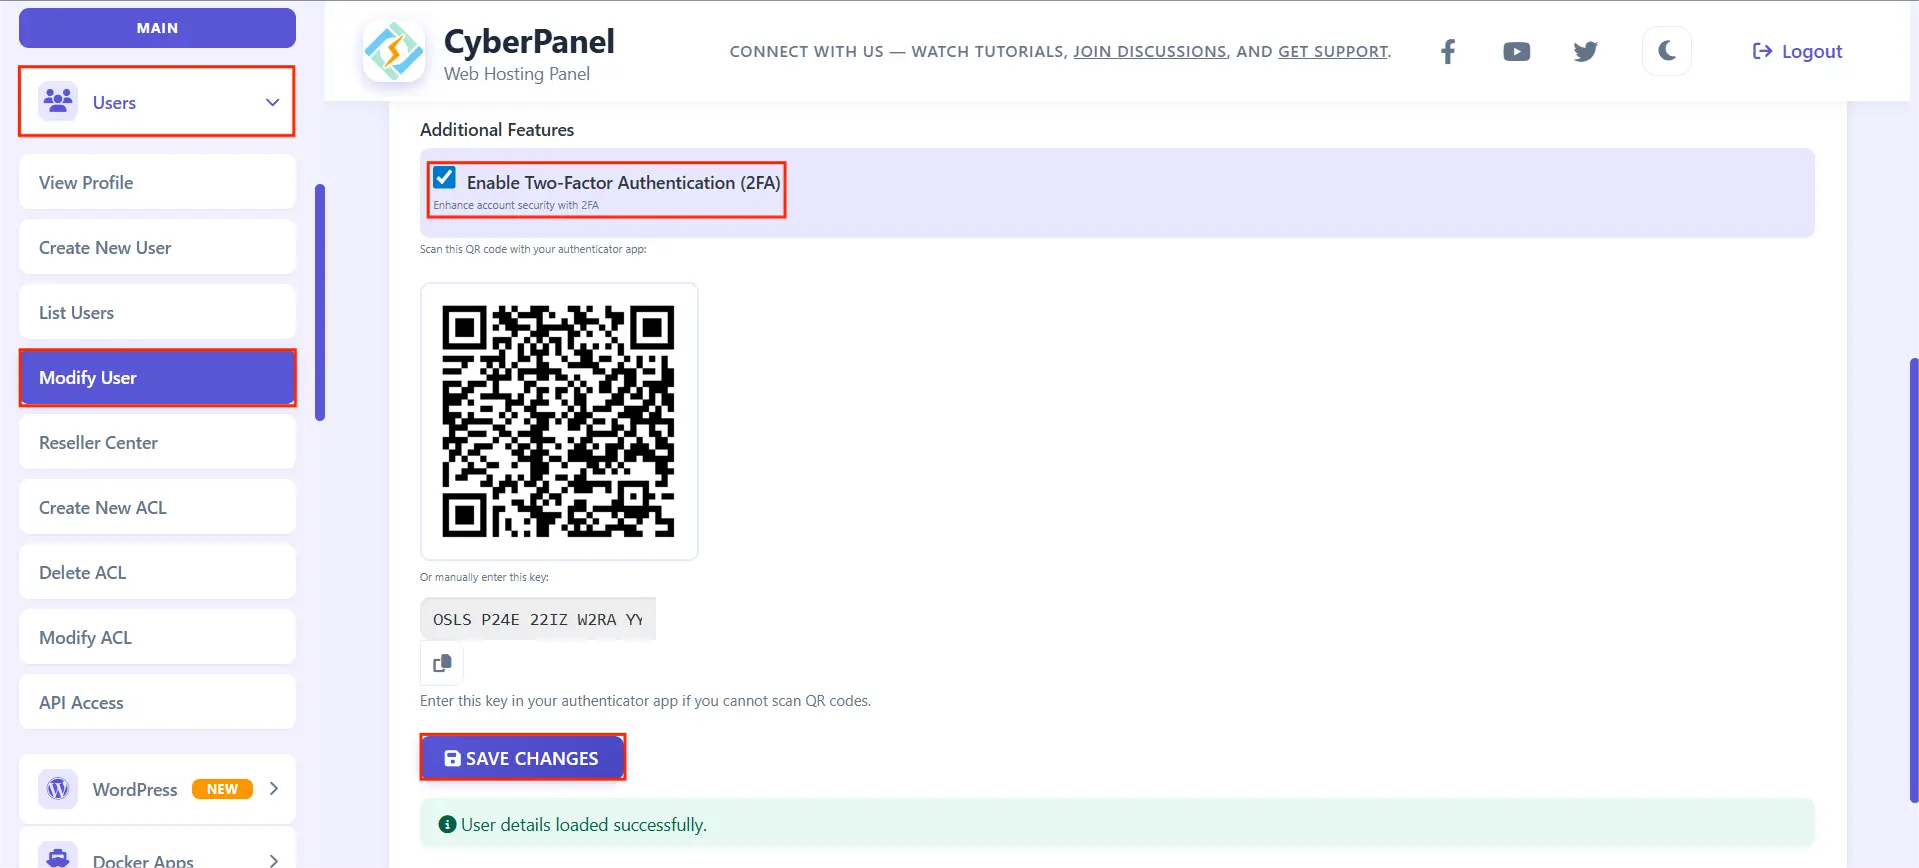The width and height of the screenshot is (1919, 868).
Task: Click the 'Web Hosting Panel' subtitle
Action: [517, 74]
